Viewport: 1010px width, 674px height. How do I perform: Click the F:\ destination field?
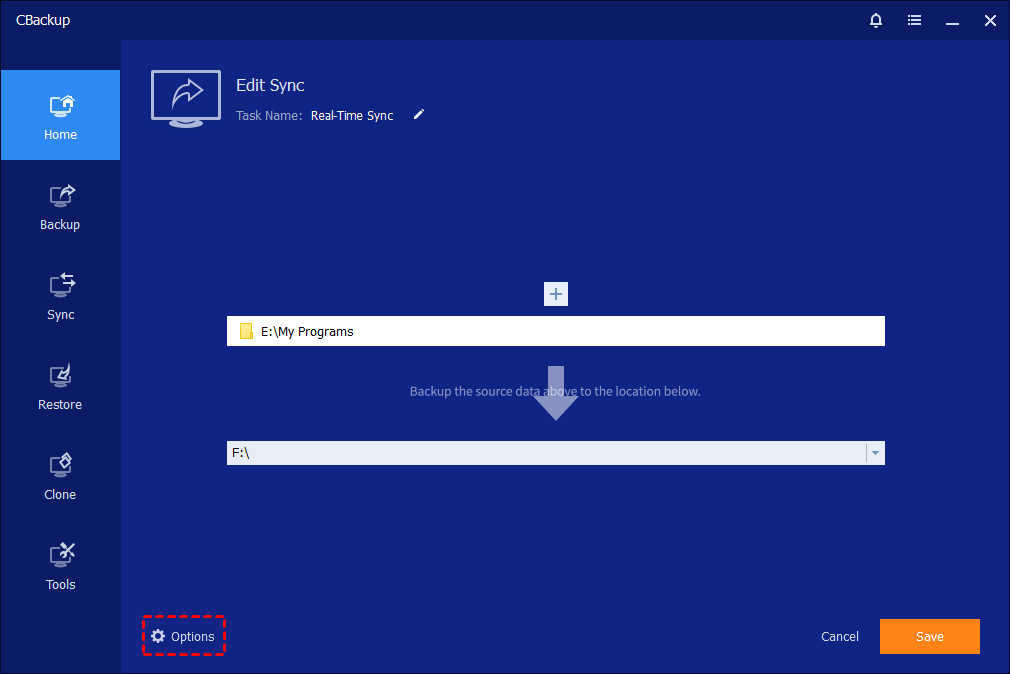click(545, 453)
